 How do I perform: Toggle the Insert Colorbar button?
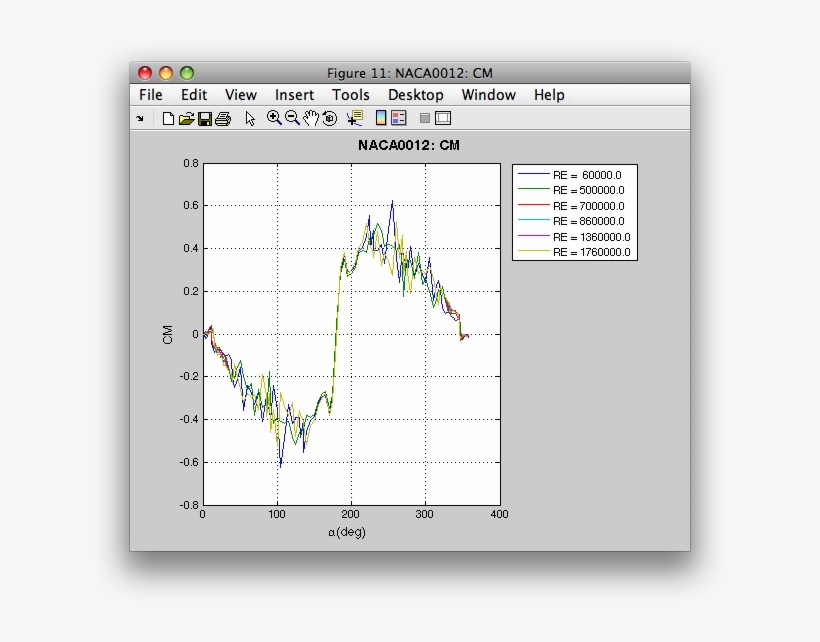381,118
